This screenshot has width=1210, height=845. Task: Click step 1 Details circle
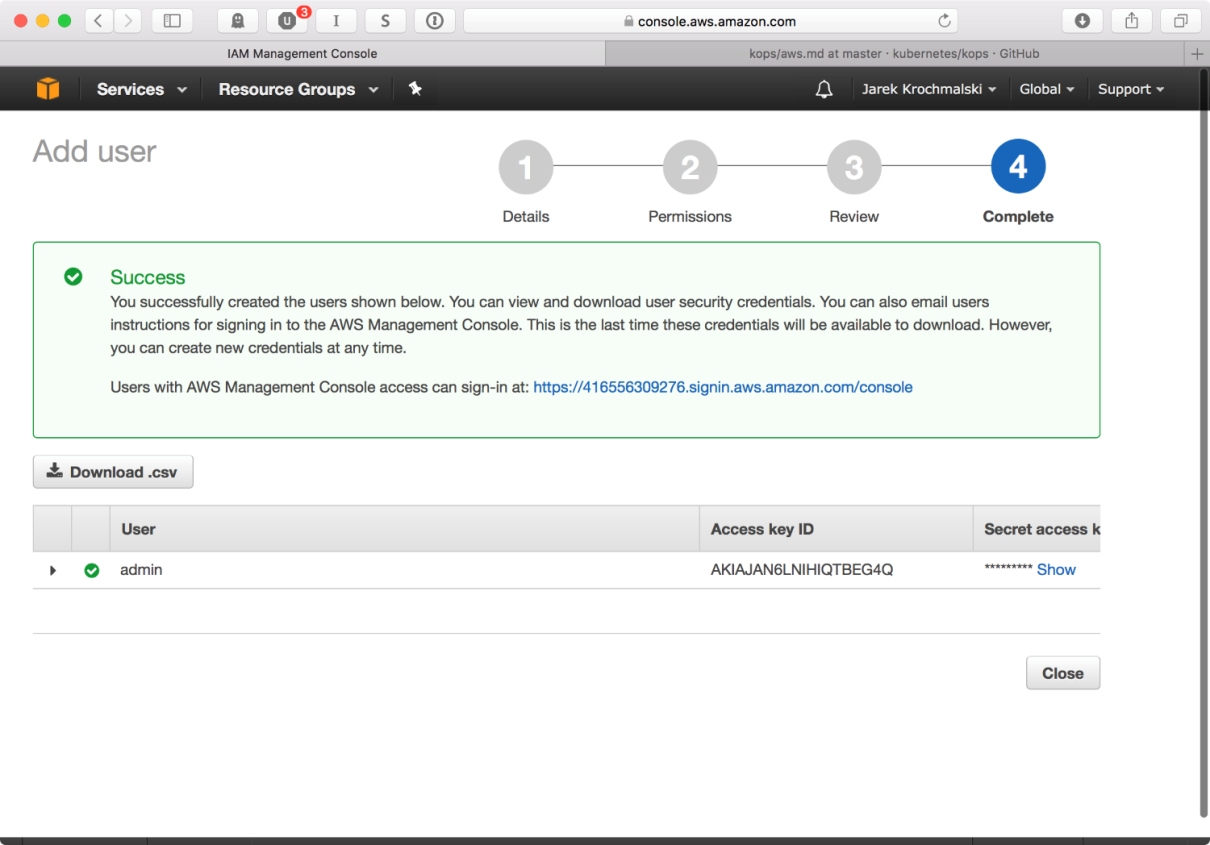click(526, 167)
